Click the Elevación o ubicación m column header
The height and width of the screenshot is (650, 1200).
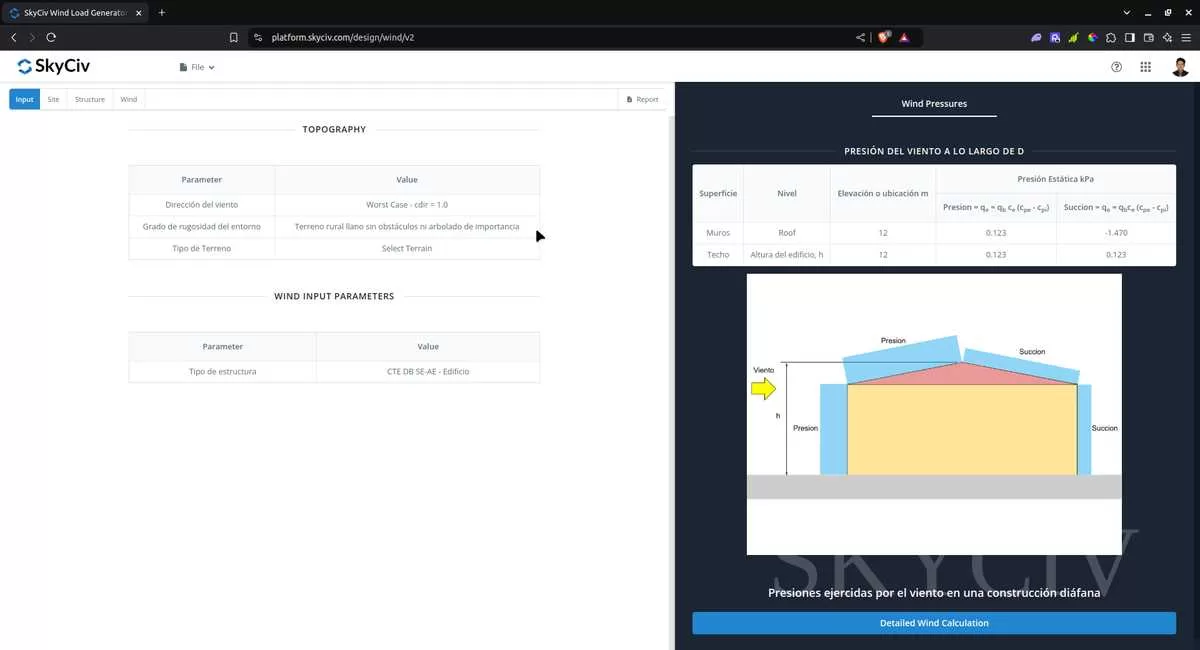pyautogui.click(x=884, y=193)
